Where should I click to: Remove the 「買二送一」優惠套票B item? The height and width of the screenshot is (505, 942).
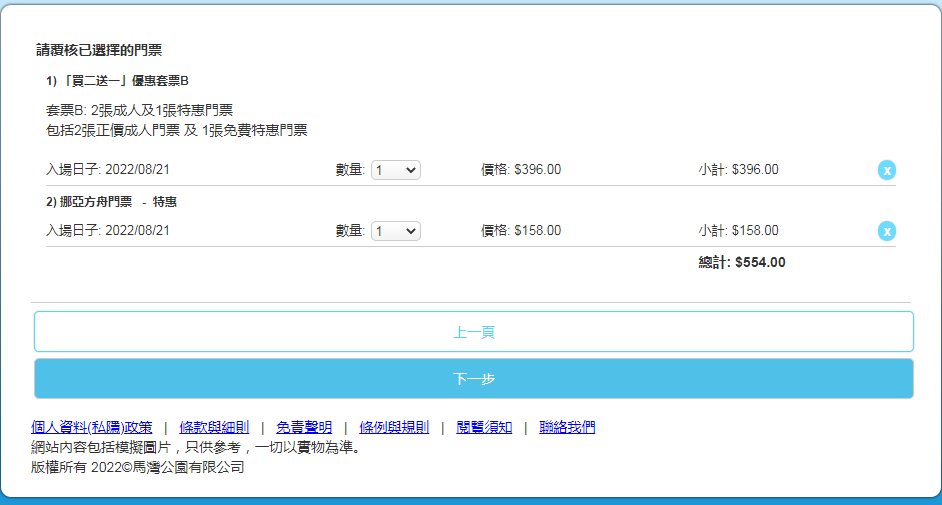887,170
